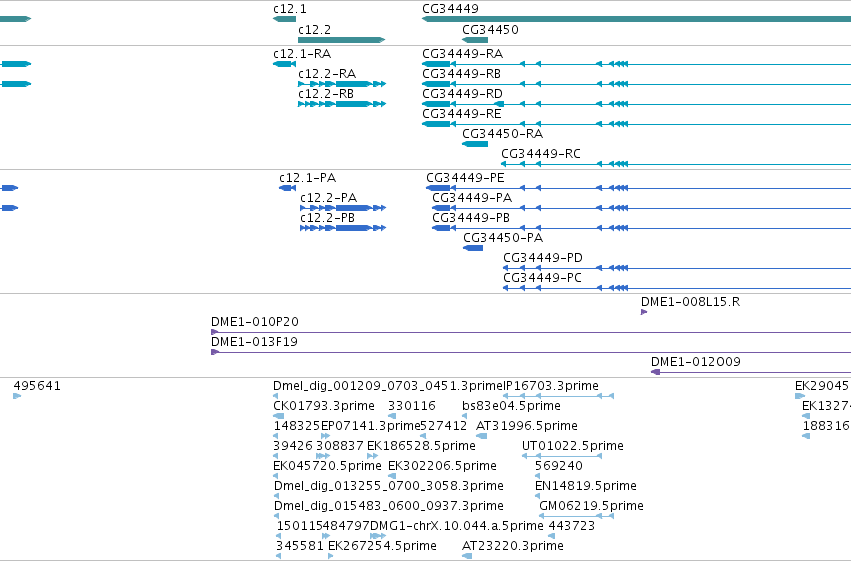Click the CG34450-RA transcript label

[x=503, y=133]
